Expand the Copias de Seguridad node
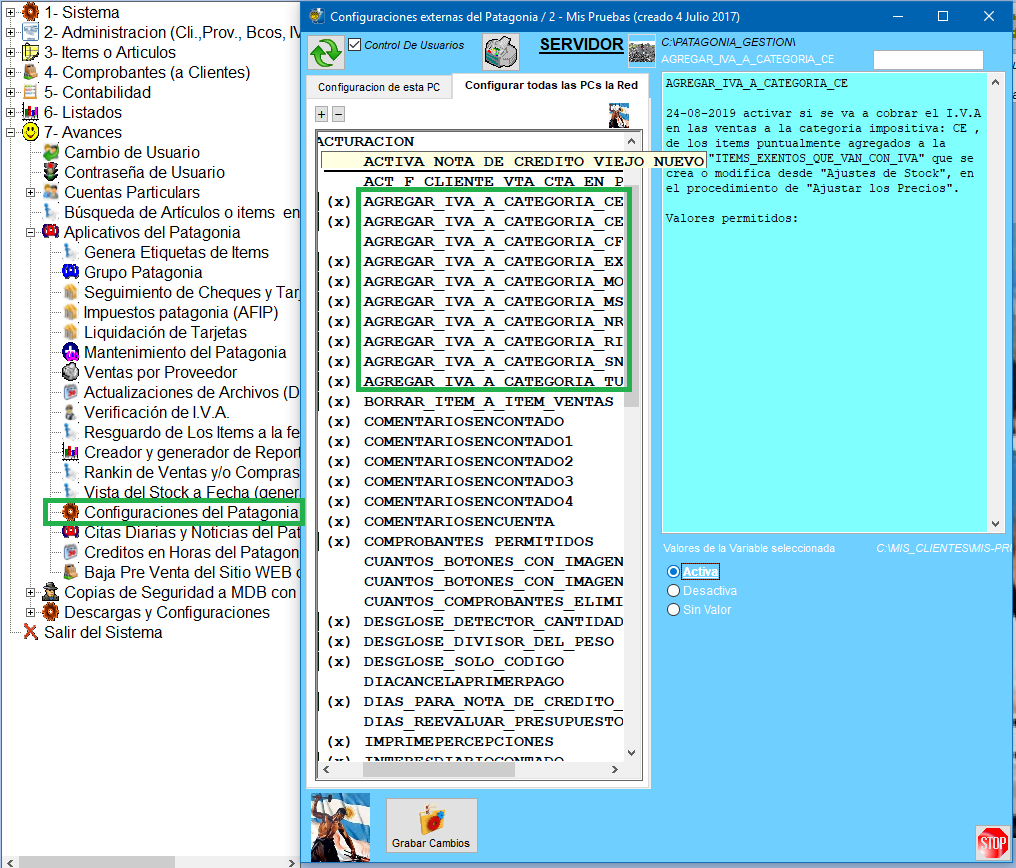 (30, 593)
